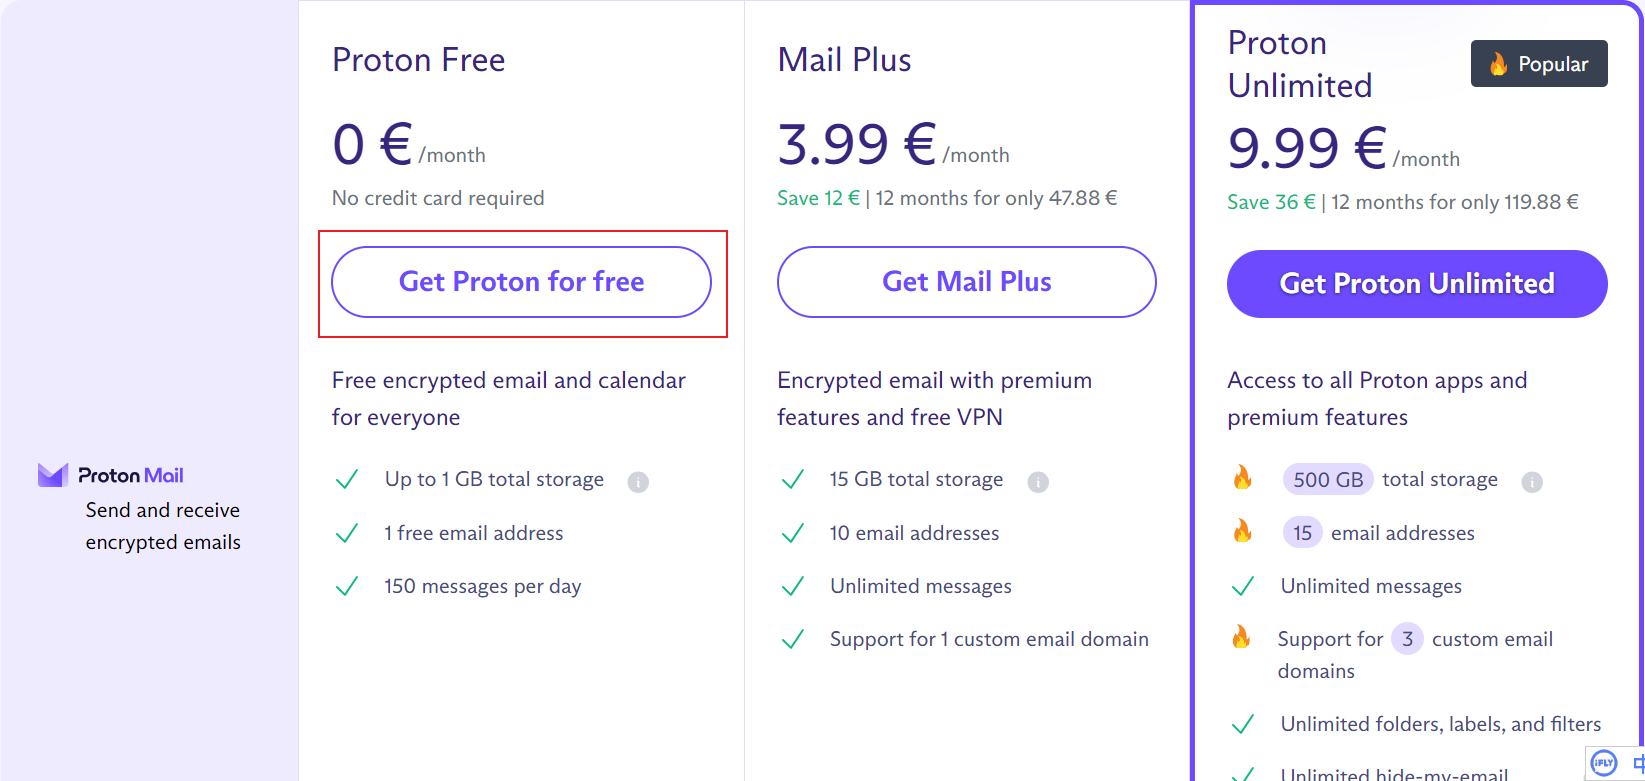1645x781 pixels.
Task: Click the 500 GB highlighted storage pill
Action: tap(1327, 480)
